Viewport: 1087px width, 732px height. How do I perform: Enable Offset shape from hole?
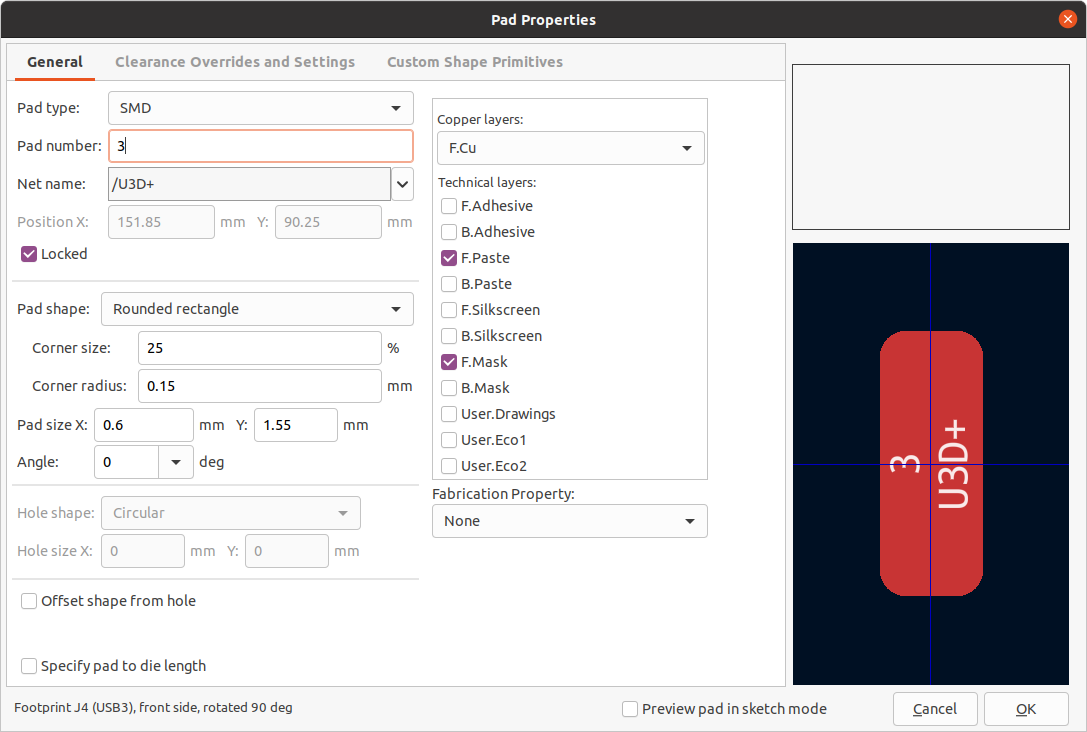click(x=30, y=601)
